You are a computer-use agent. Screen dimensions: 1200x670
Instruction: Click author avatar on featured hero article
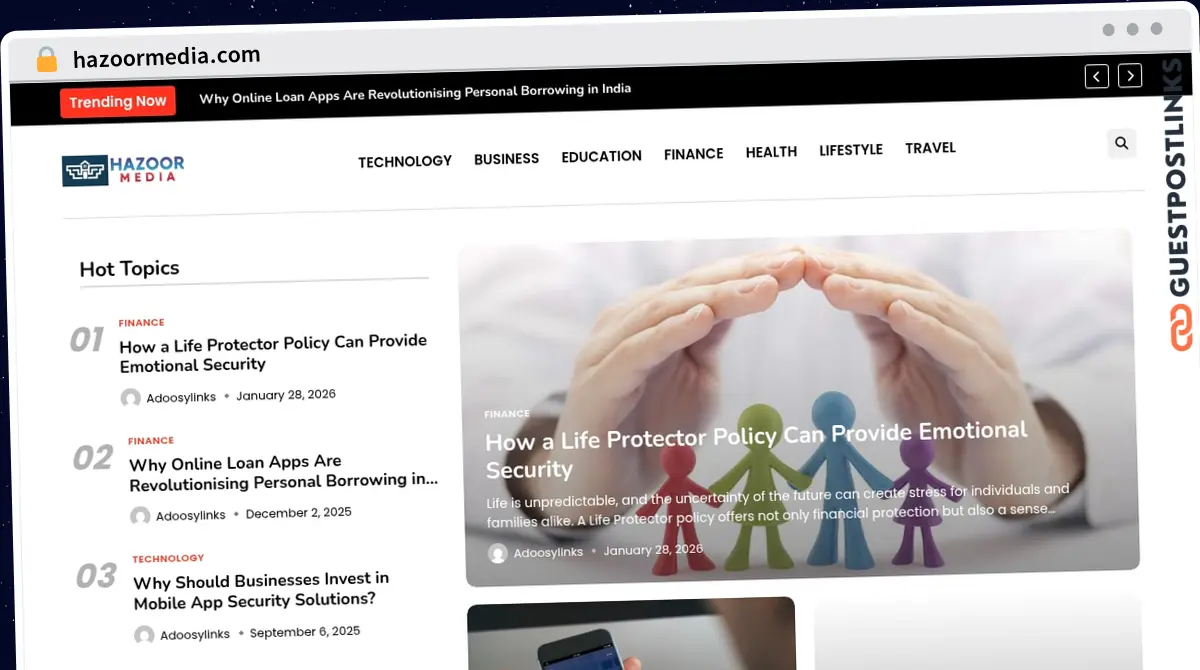click(x=497, y=553)
